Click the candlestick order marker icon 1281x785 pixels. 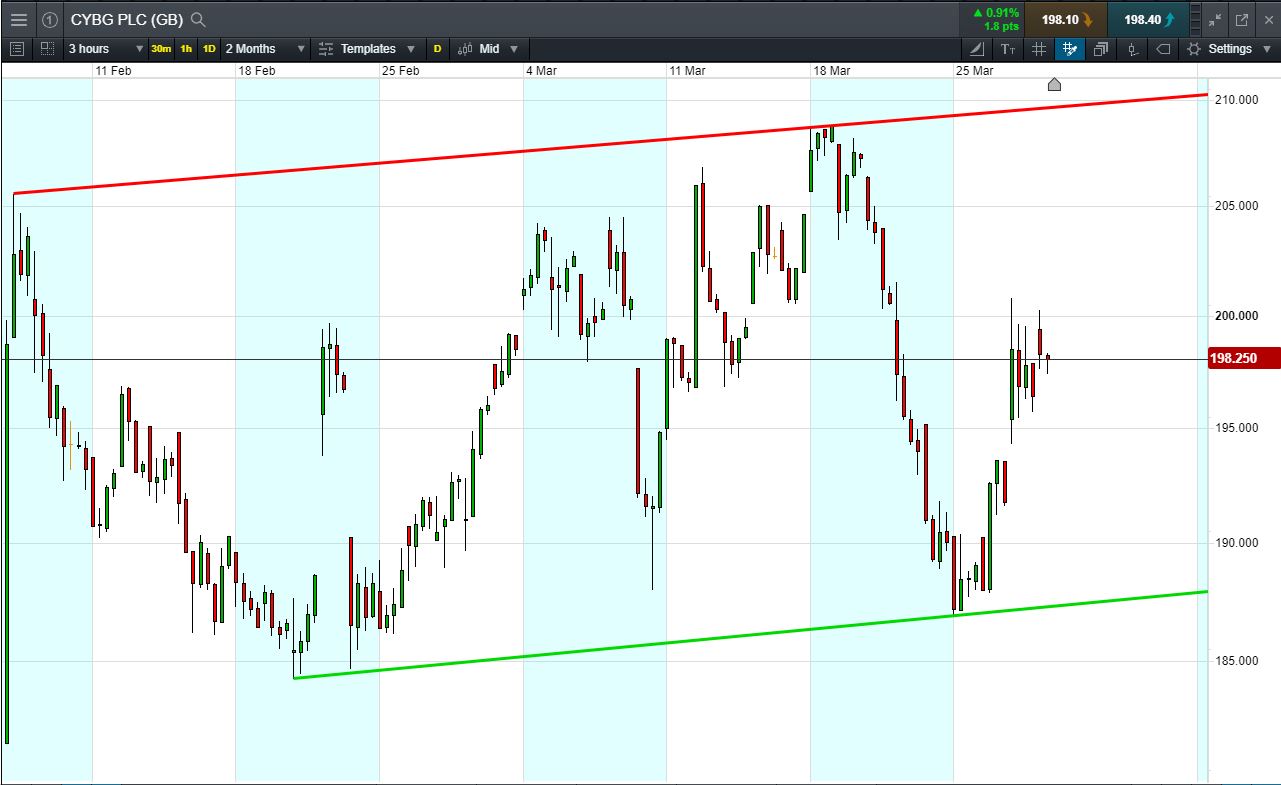click(1132, 49)
